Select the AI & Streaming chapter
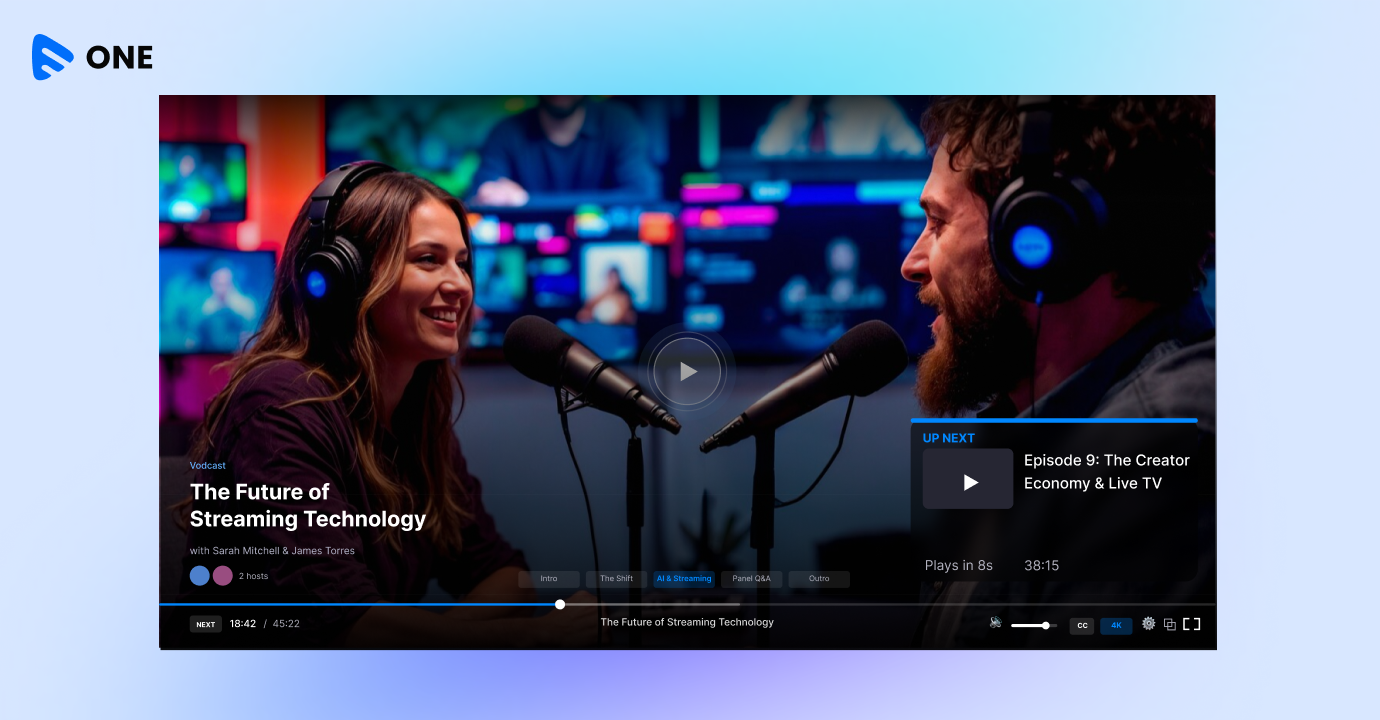 pos(684,579)
